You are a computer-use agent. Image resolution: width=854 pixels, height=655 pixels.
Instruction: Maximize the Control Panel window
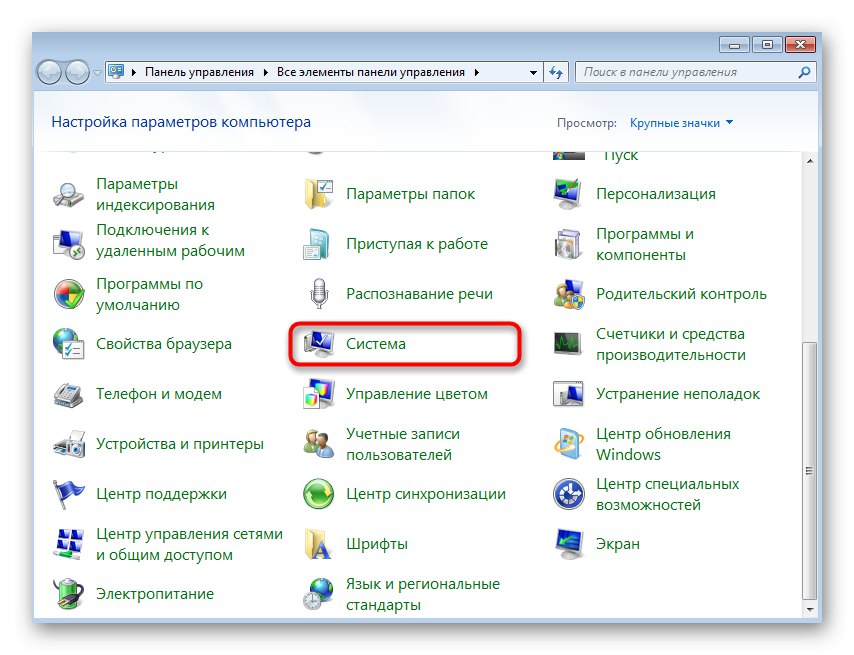(767, 45)
